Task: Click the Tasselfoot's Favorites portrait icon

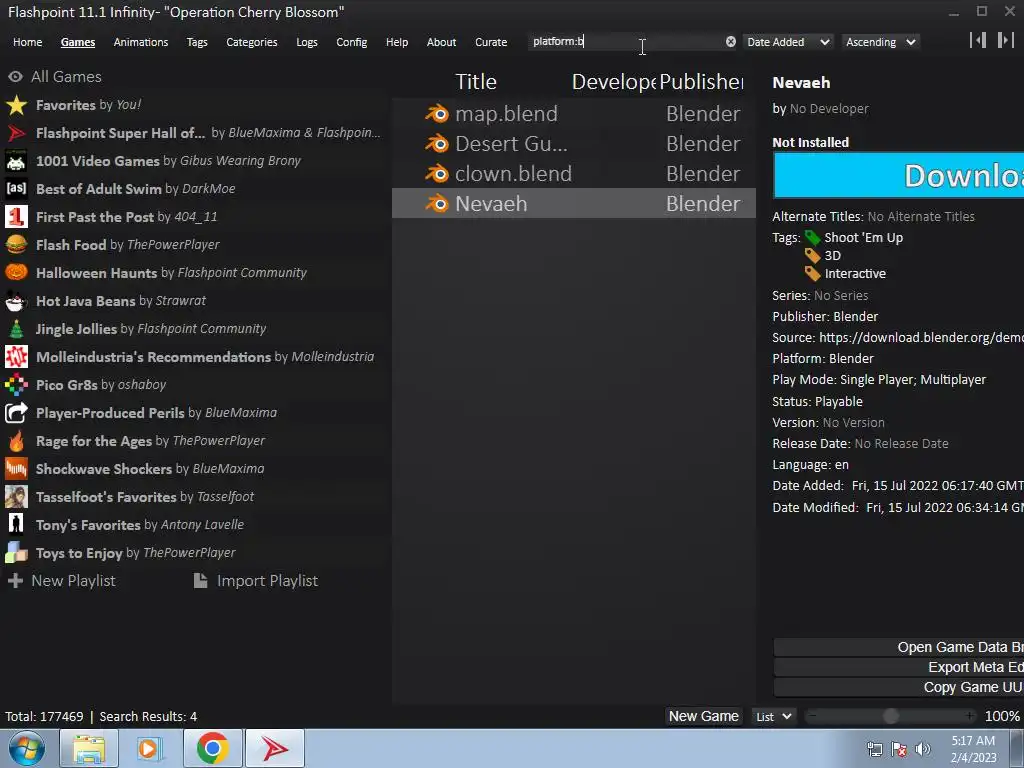Action: pos(16,497)
